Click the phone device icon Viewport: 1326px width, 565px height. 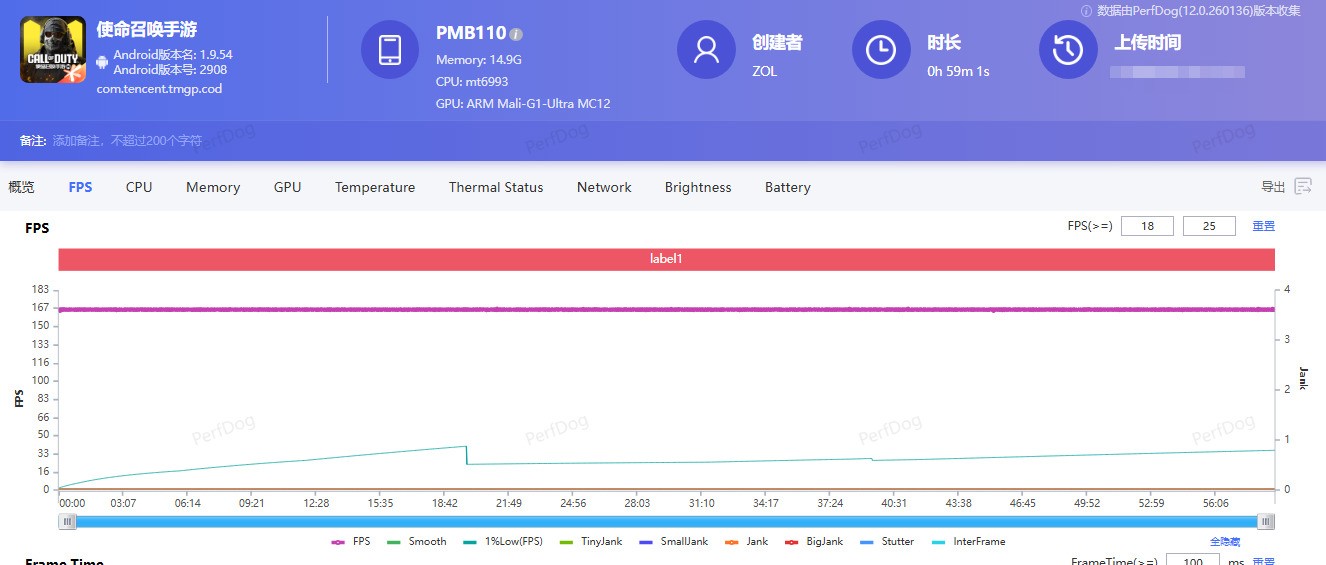coord(389,50)
